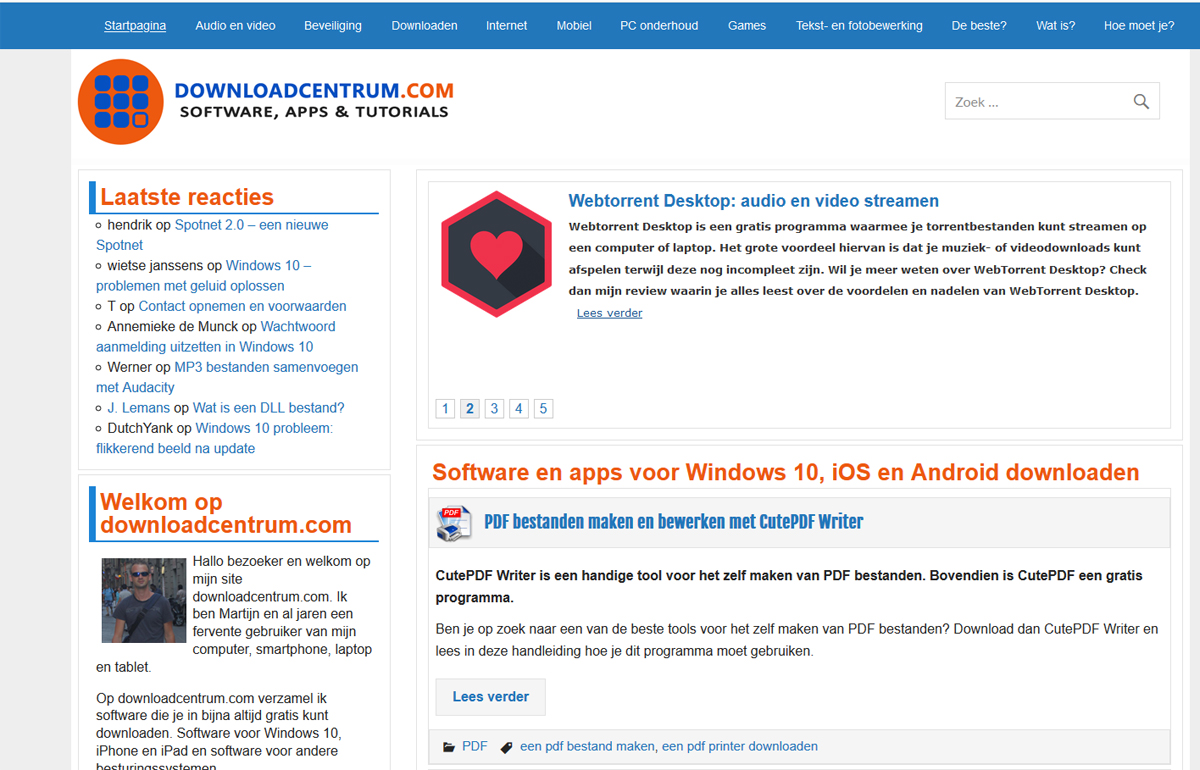Screen dimensions: 1200x770
Task: Click the folder category icon beside PDF
Action: tap(448, 747)
